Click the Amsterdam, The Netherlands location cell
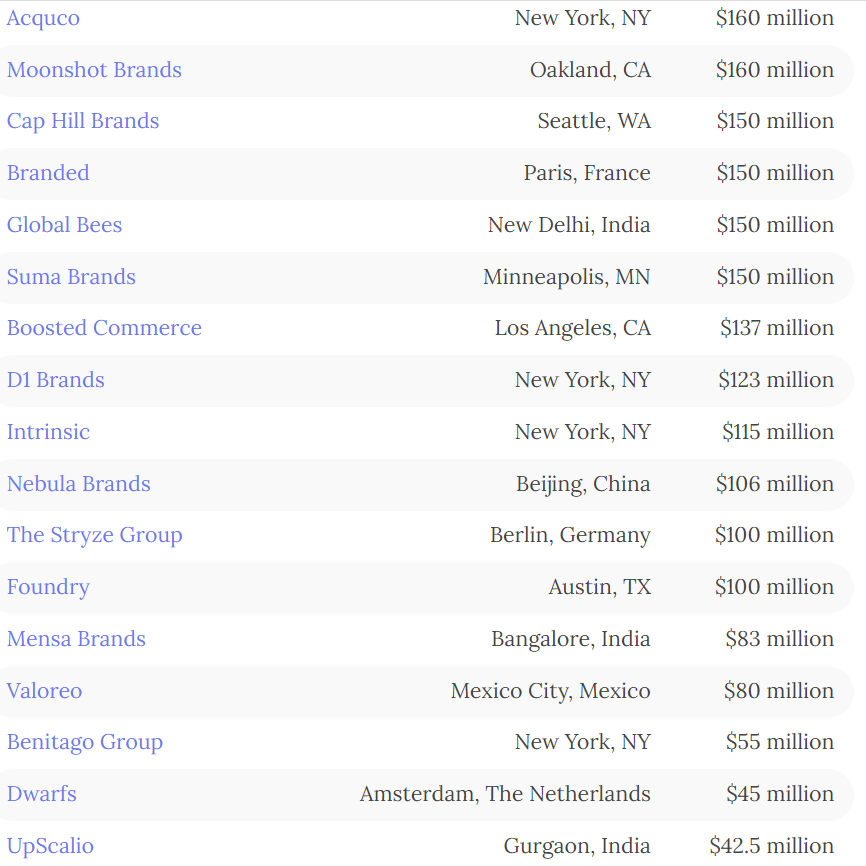This screenshot has width=866, height=866. [505, 794]
